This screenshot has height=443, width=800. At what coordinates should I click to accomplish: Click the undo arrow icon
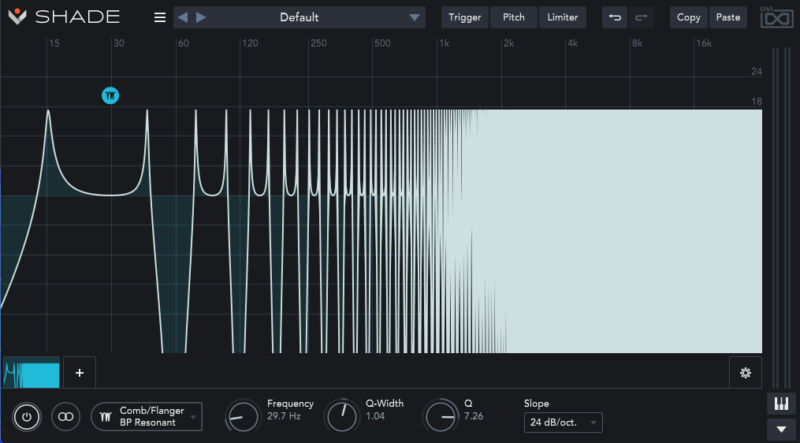point(615,17)
